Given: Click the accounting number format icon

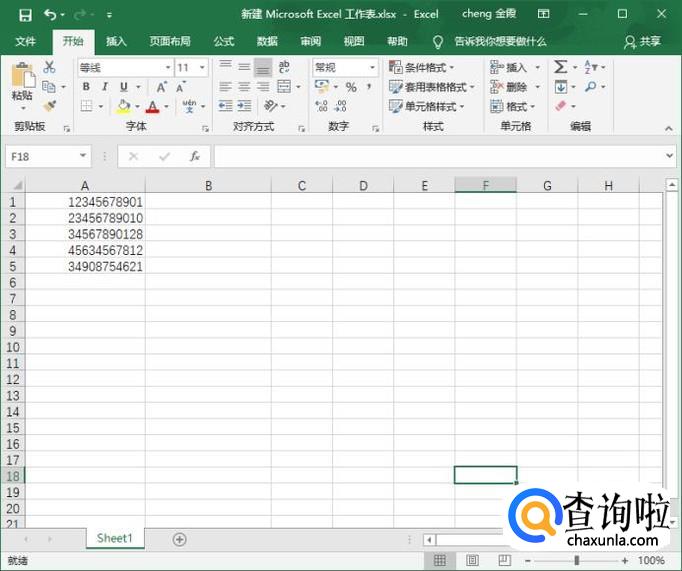Looking at the screenshot, I should (322, 87).
